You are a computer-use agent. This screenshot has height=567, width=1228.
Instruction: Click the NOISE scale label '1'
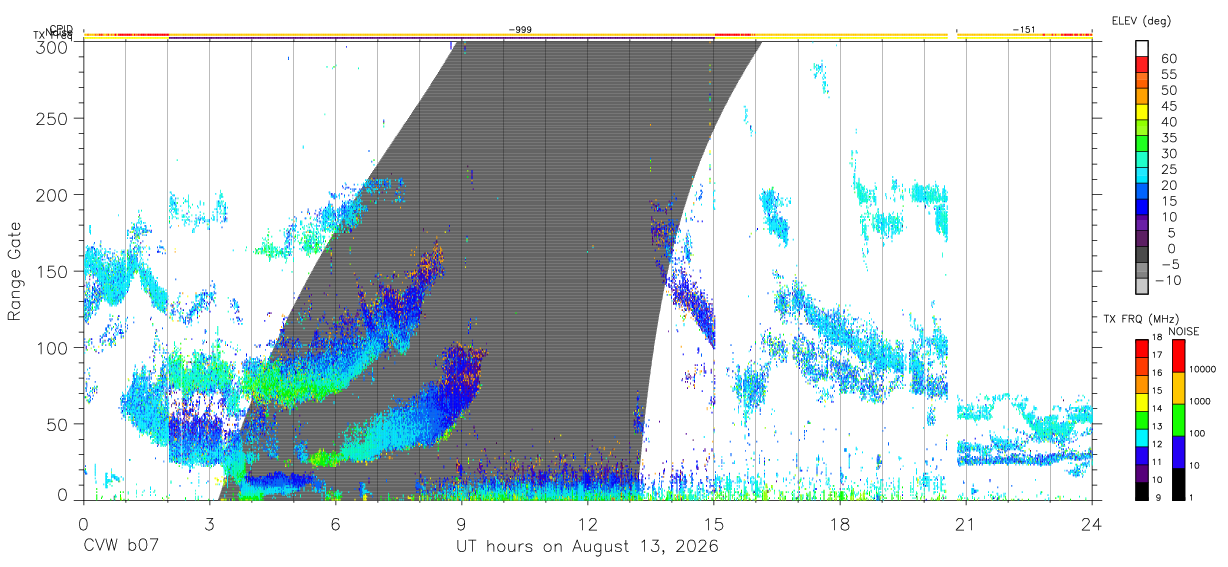point(1189,497)
